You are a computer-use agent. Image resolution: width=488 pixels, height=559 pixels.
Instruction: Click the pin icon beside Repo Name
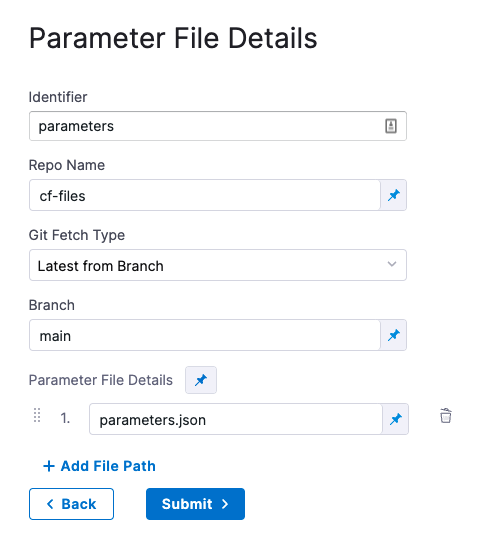394,195
